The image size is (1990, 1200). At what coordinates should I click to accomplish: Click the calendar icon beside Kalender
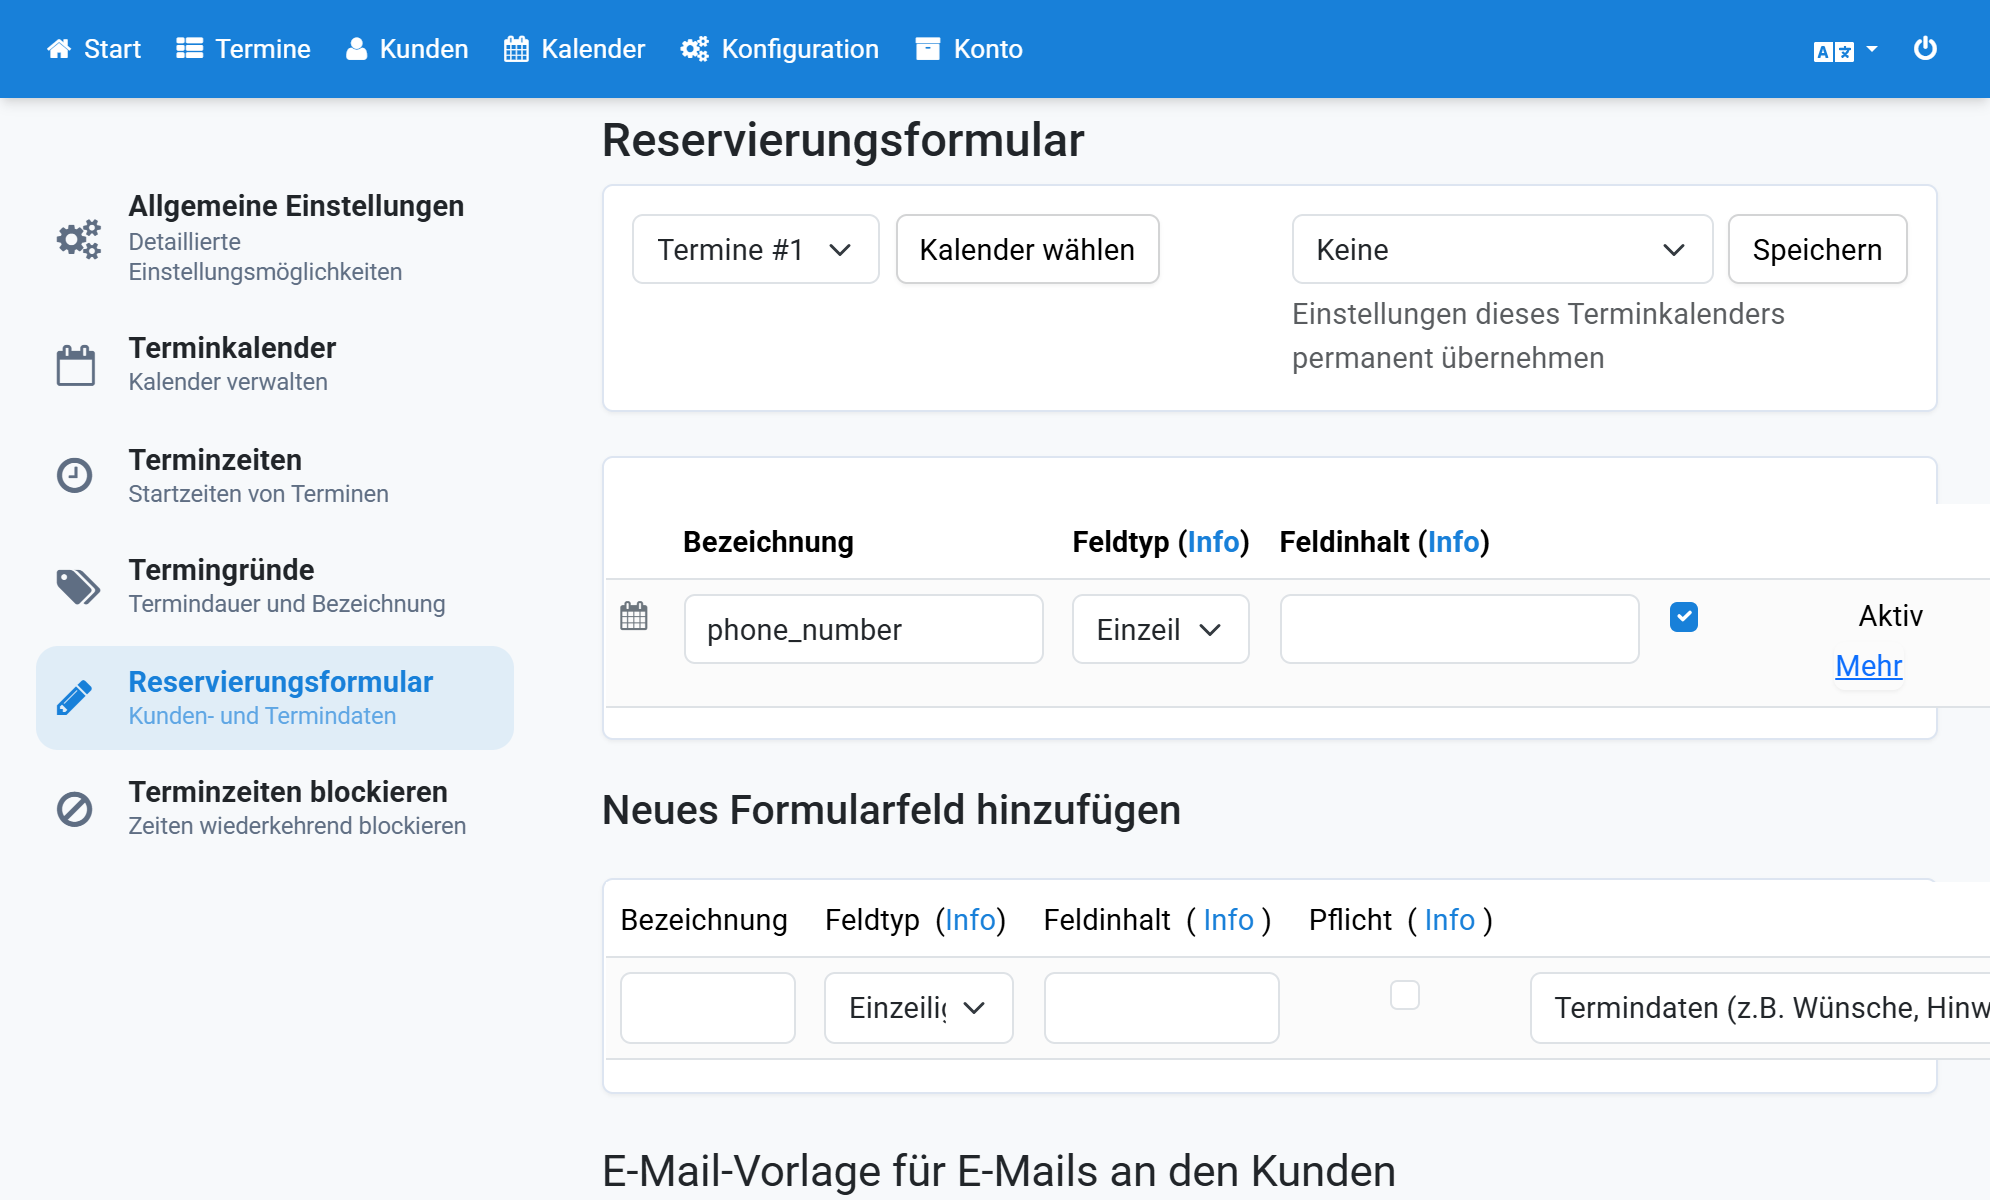[516, 49]
